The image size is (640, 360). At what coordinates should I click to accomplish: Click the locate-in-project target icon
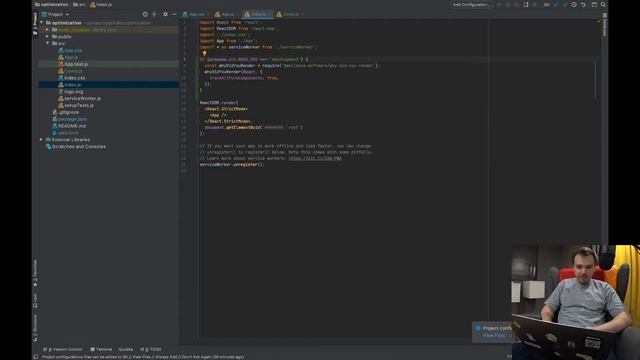click(x=145, y=14)
